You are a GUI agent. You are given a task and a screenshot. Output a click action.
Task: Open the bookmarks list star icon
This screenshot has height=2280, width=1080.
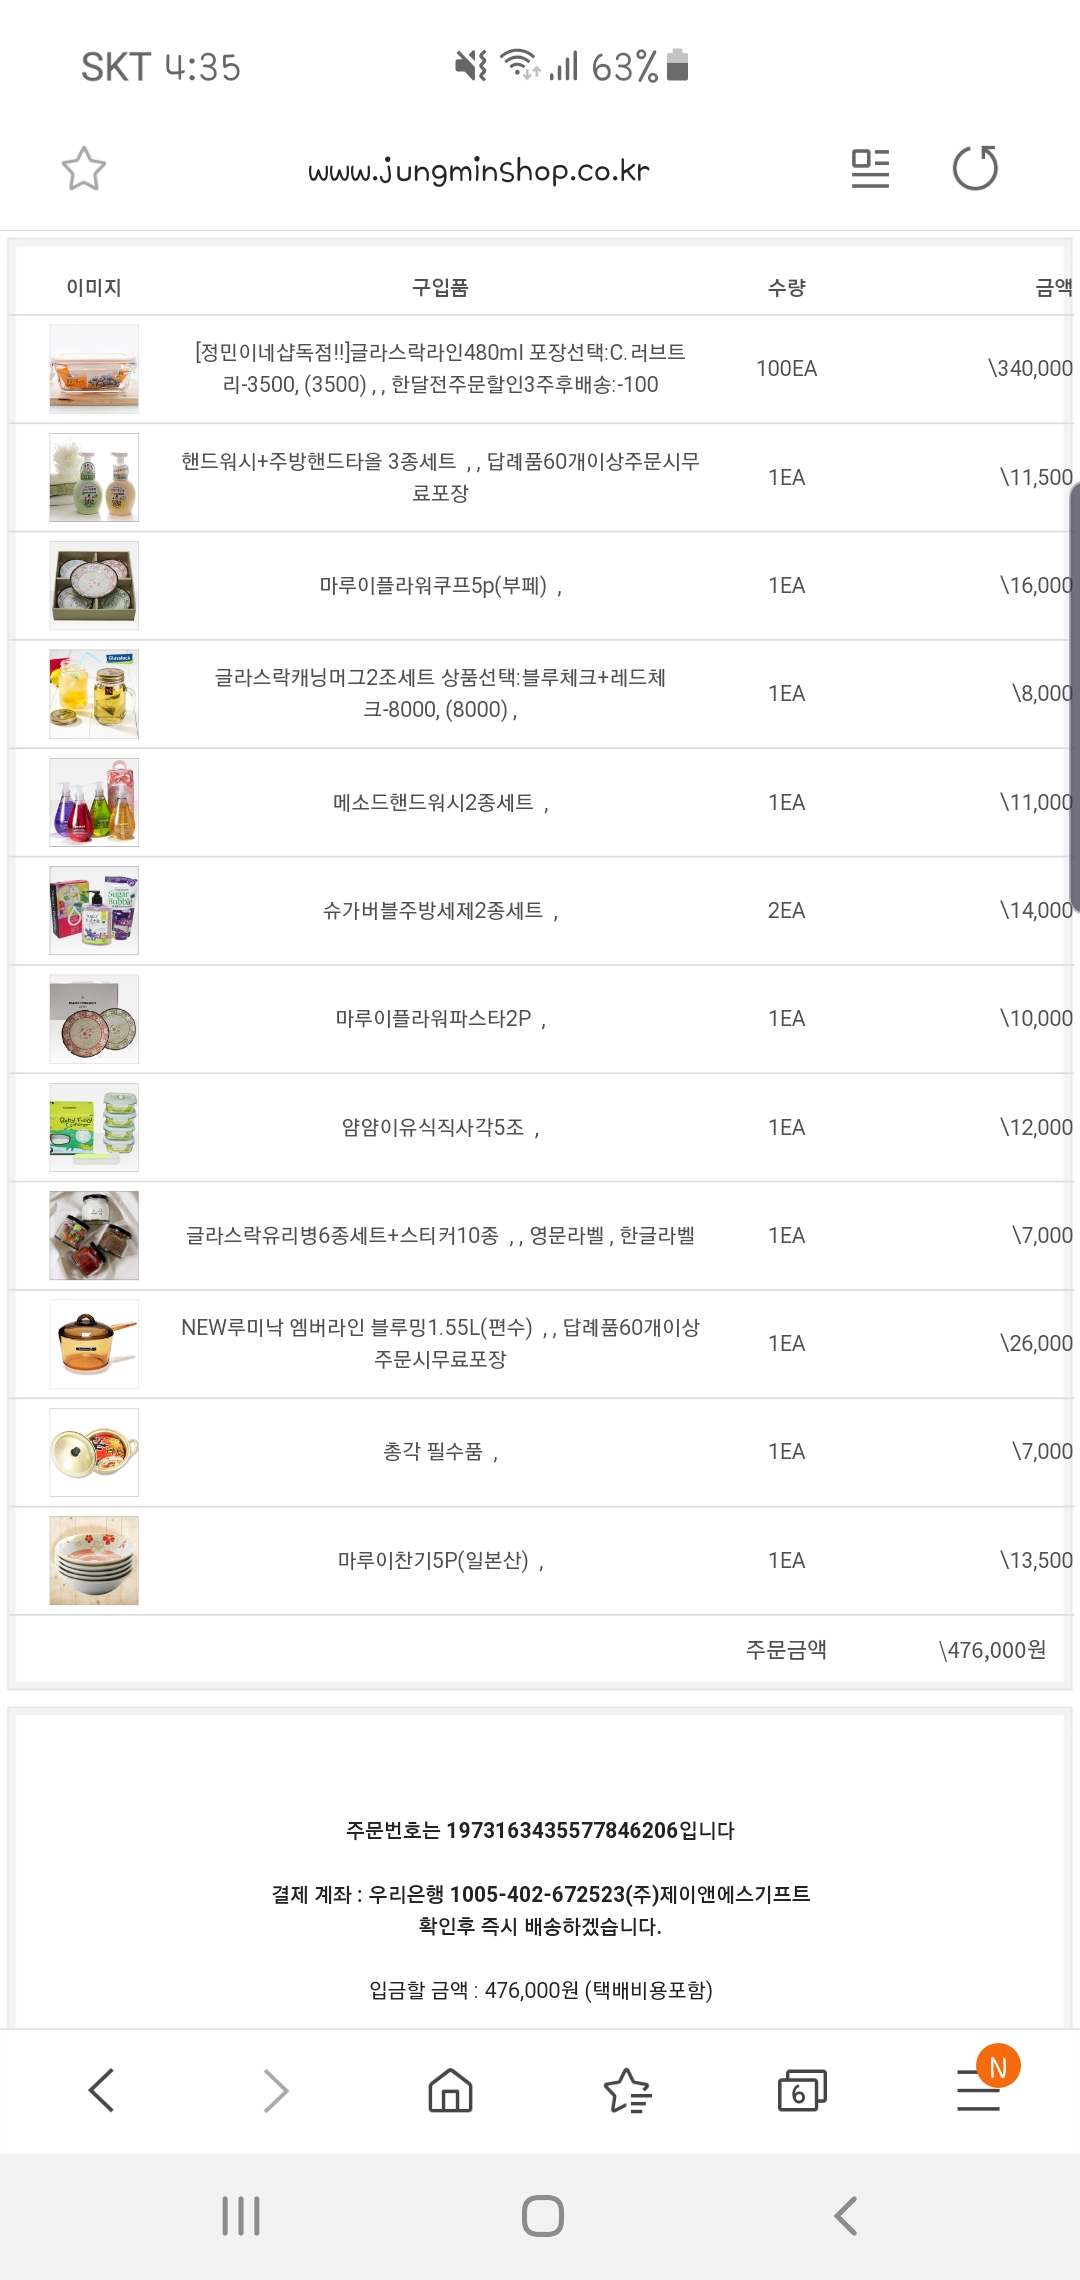click(x=627, y=2090)
